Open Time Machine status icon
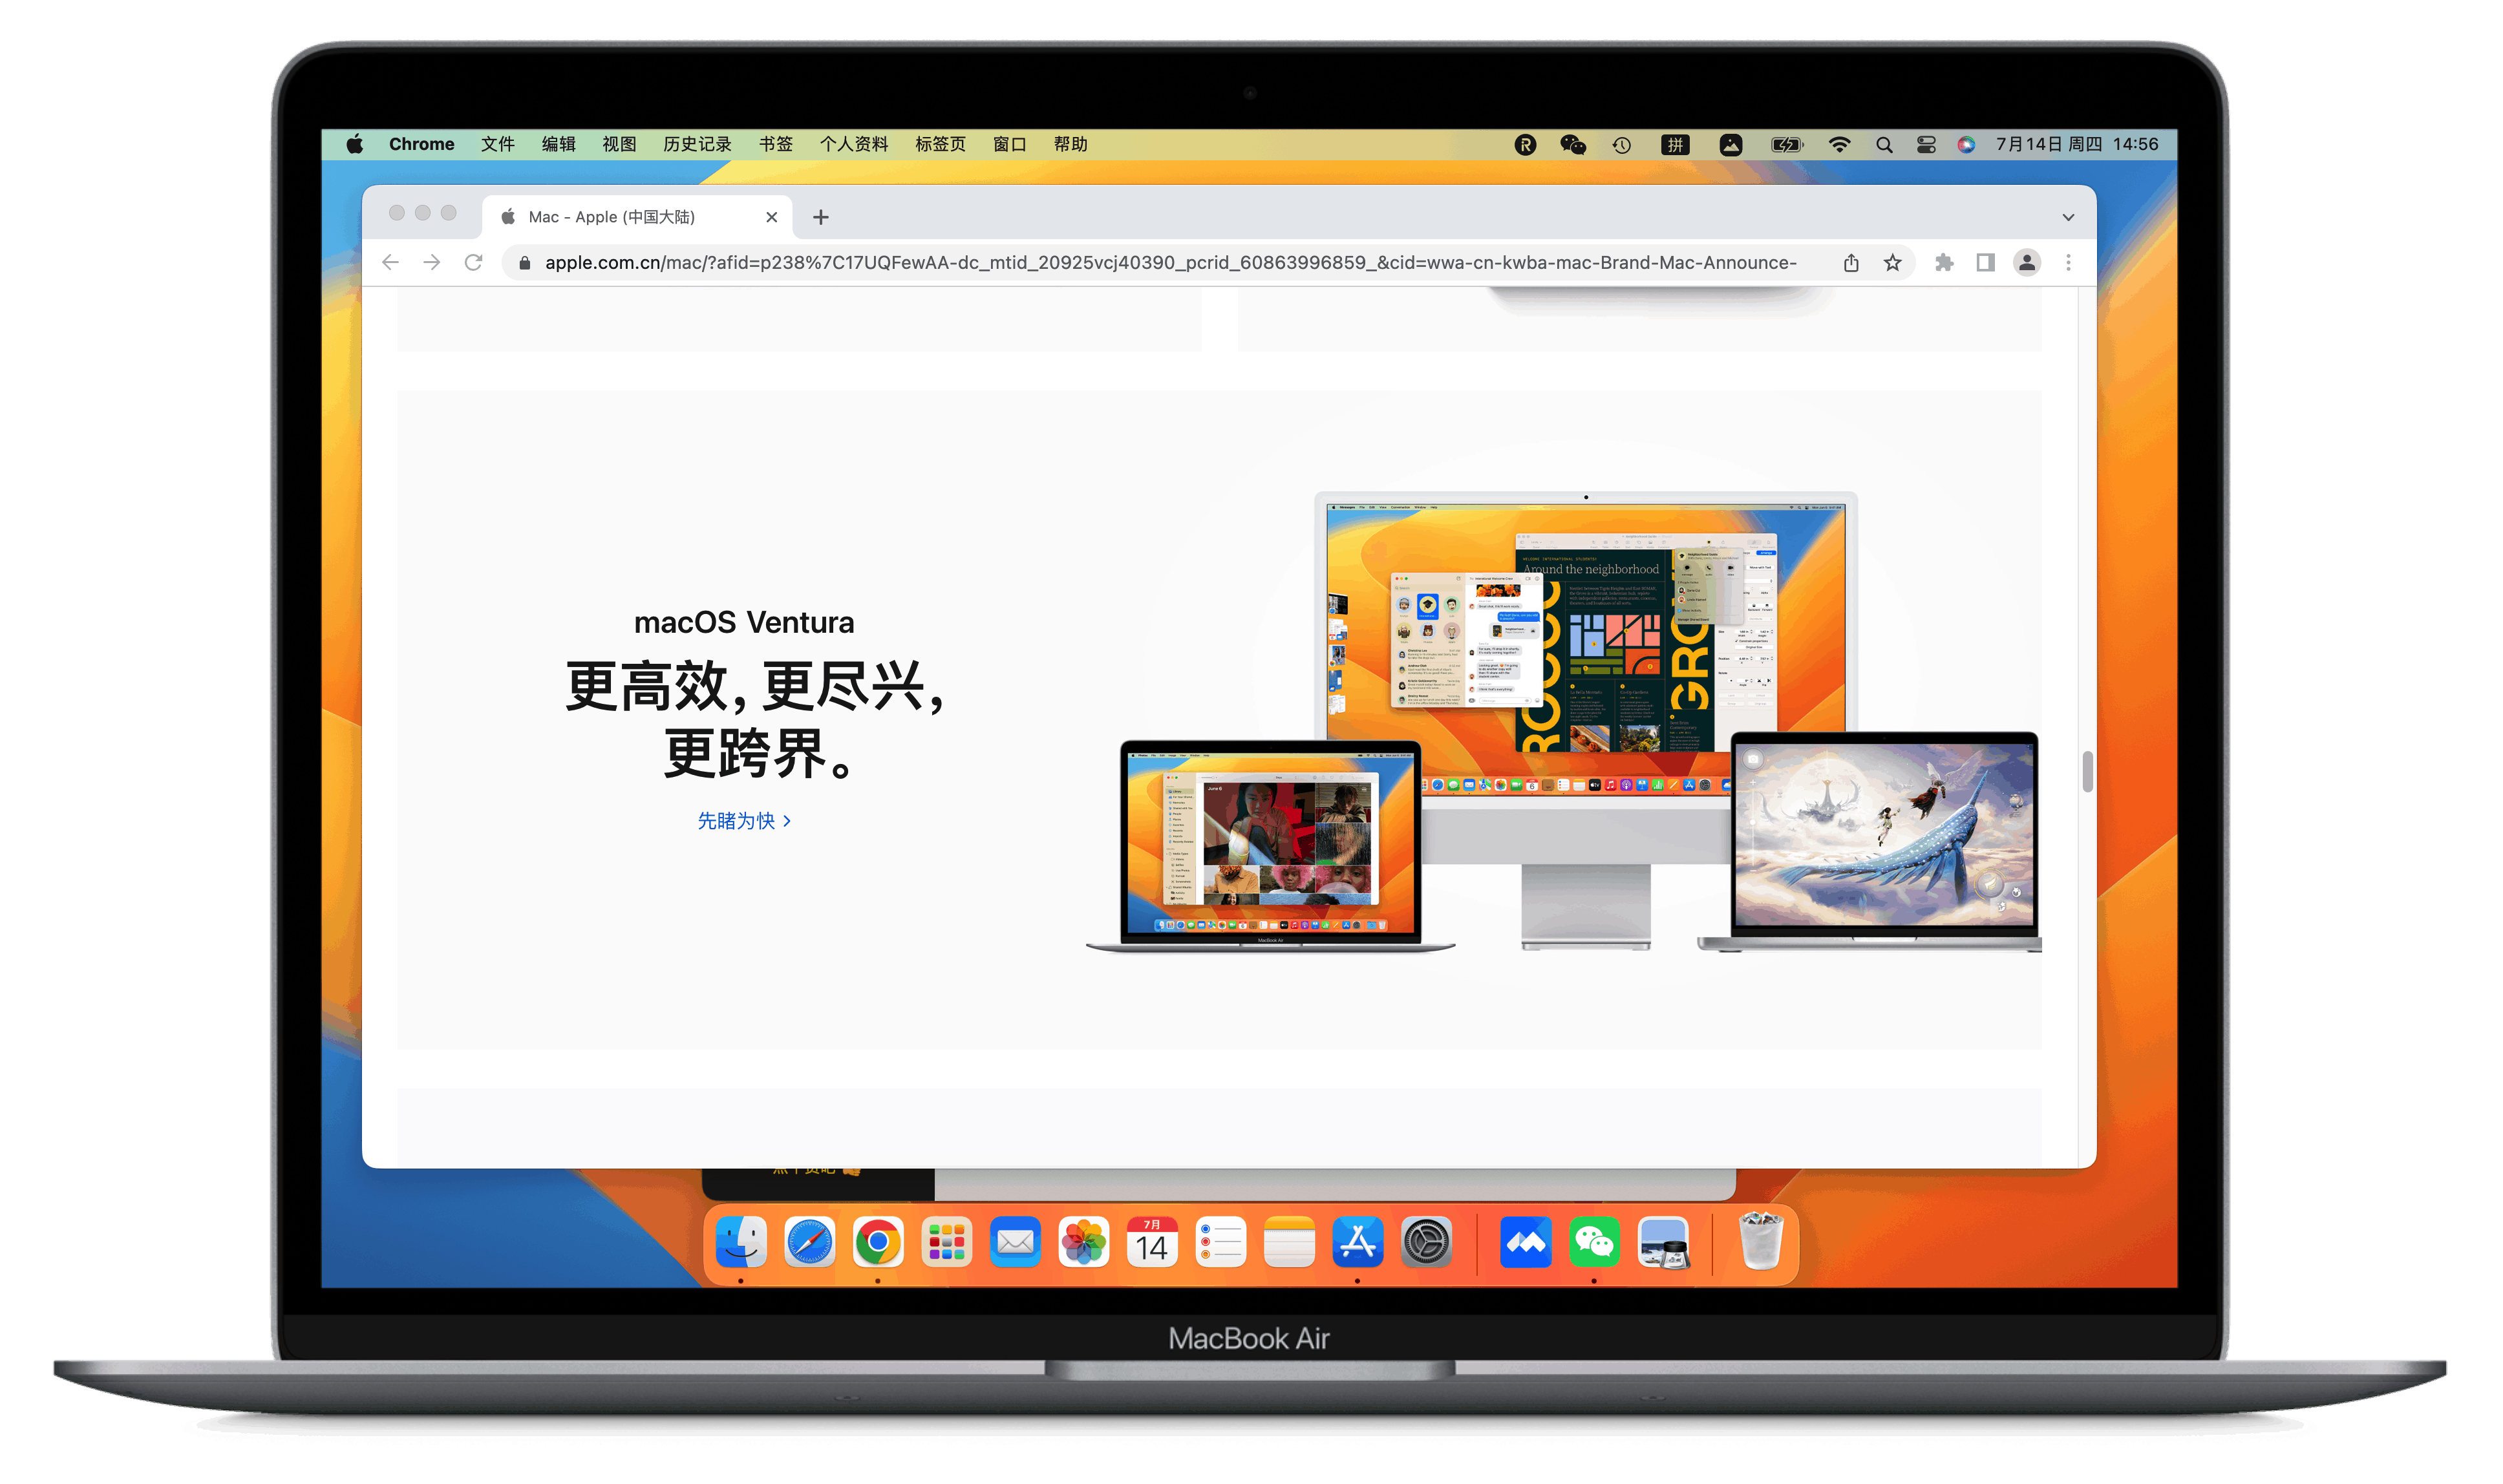The image size is (2503, 1484). (x=1622, y=145)
